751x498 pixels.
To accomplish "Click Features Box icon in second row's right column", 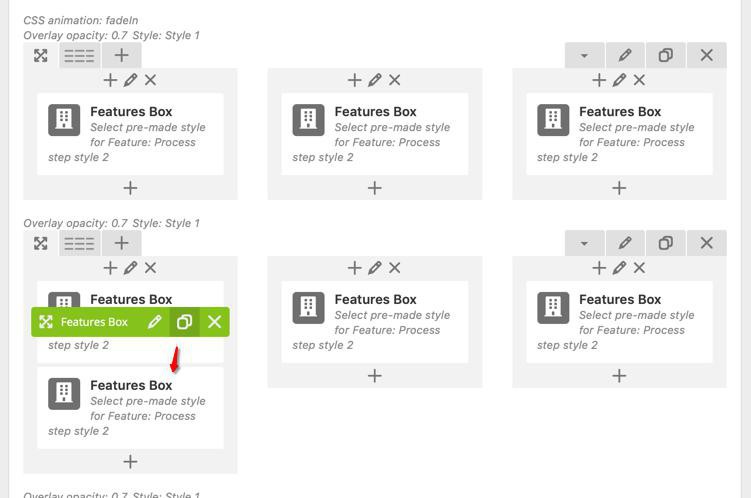I will [553, 308].
